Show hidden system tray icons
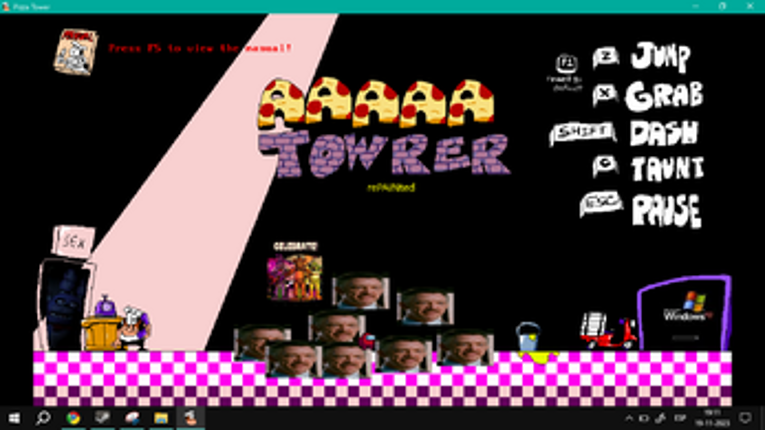 [x=628, y=418]
